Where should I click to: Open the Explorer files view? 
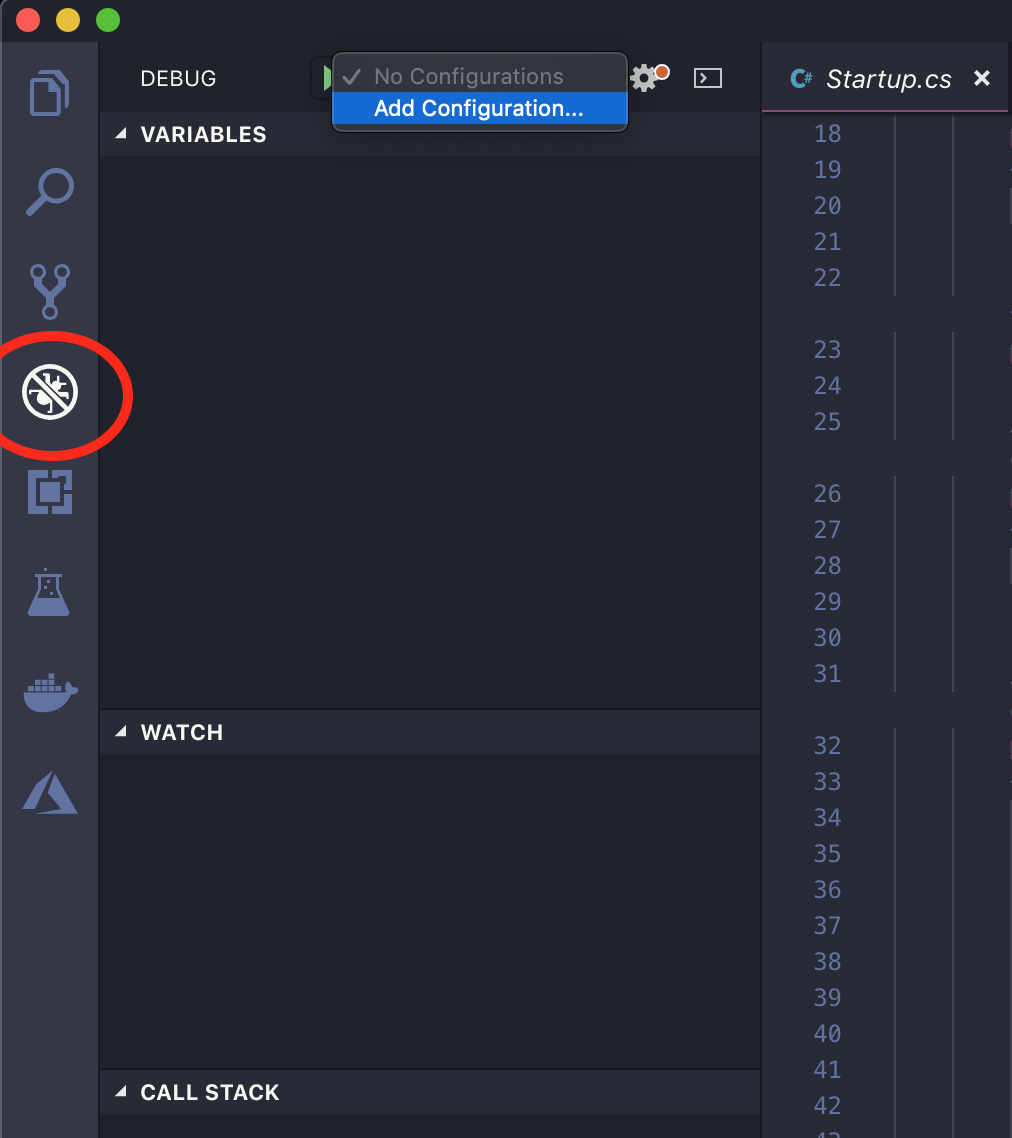(49, 93)
